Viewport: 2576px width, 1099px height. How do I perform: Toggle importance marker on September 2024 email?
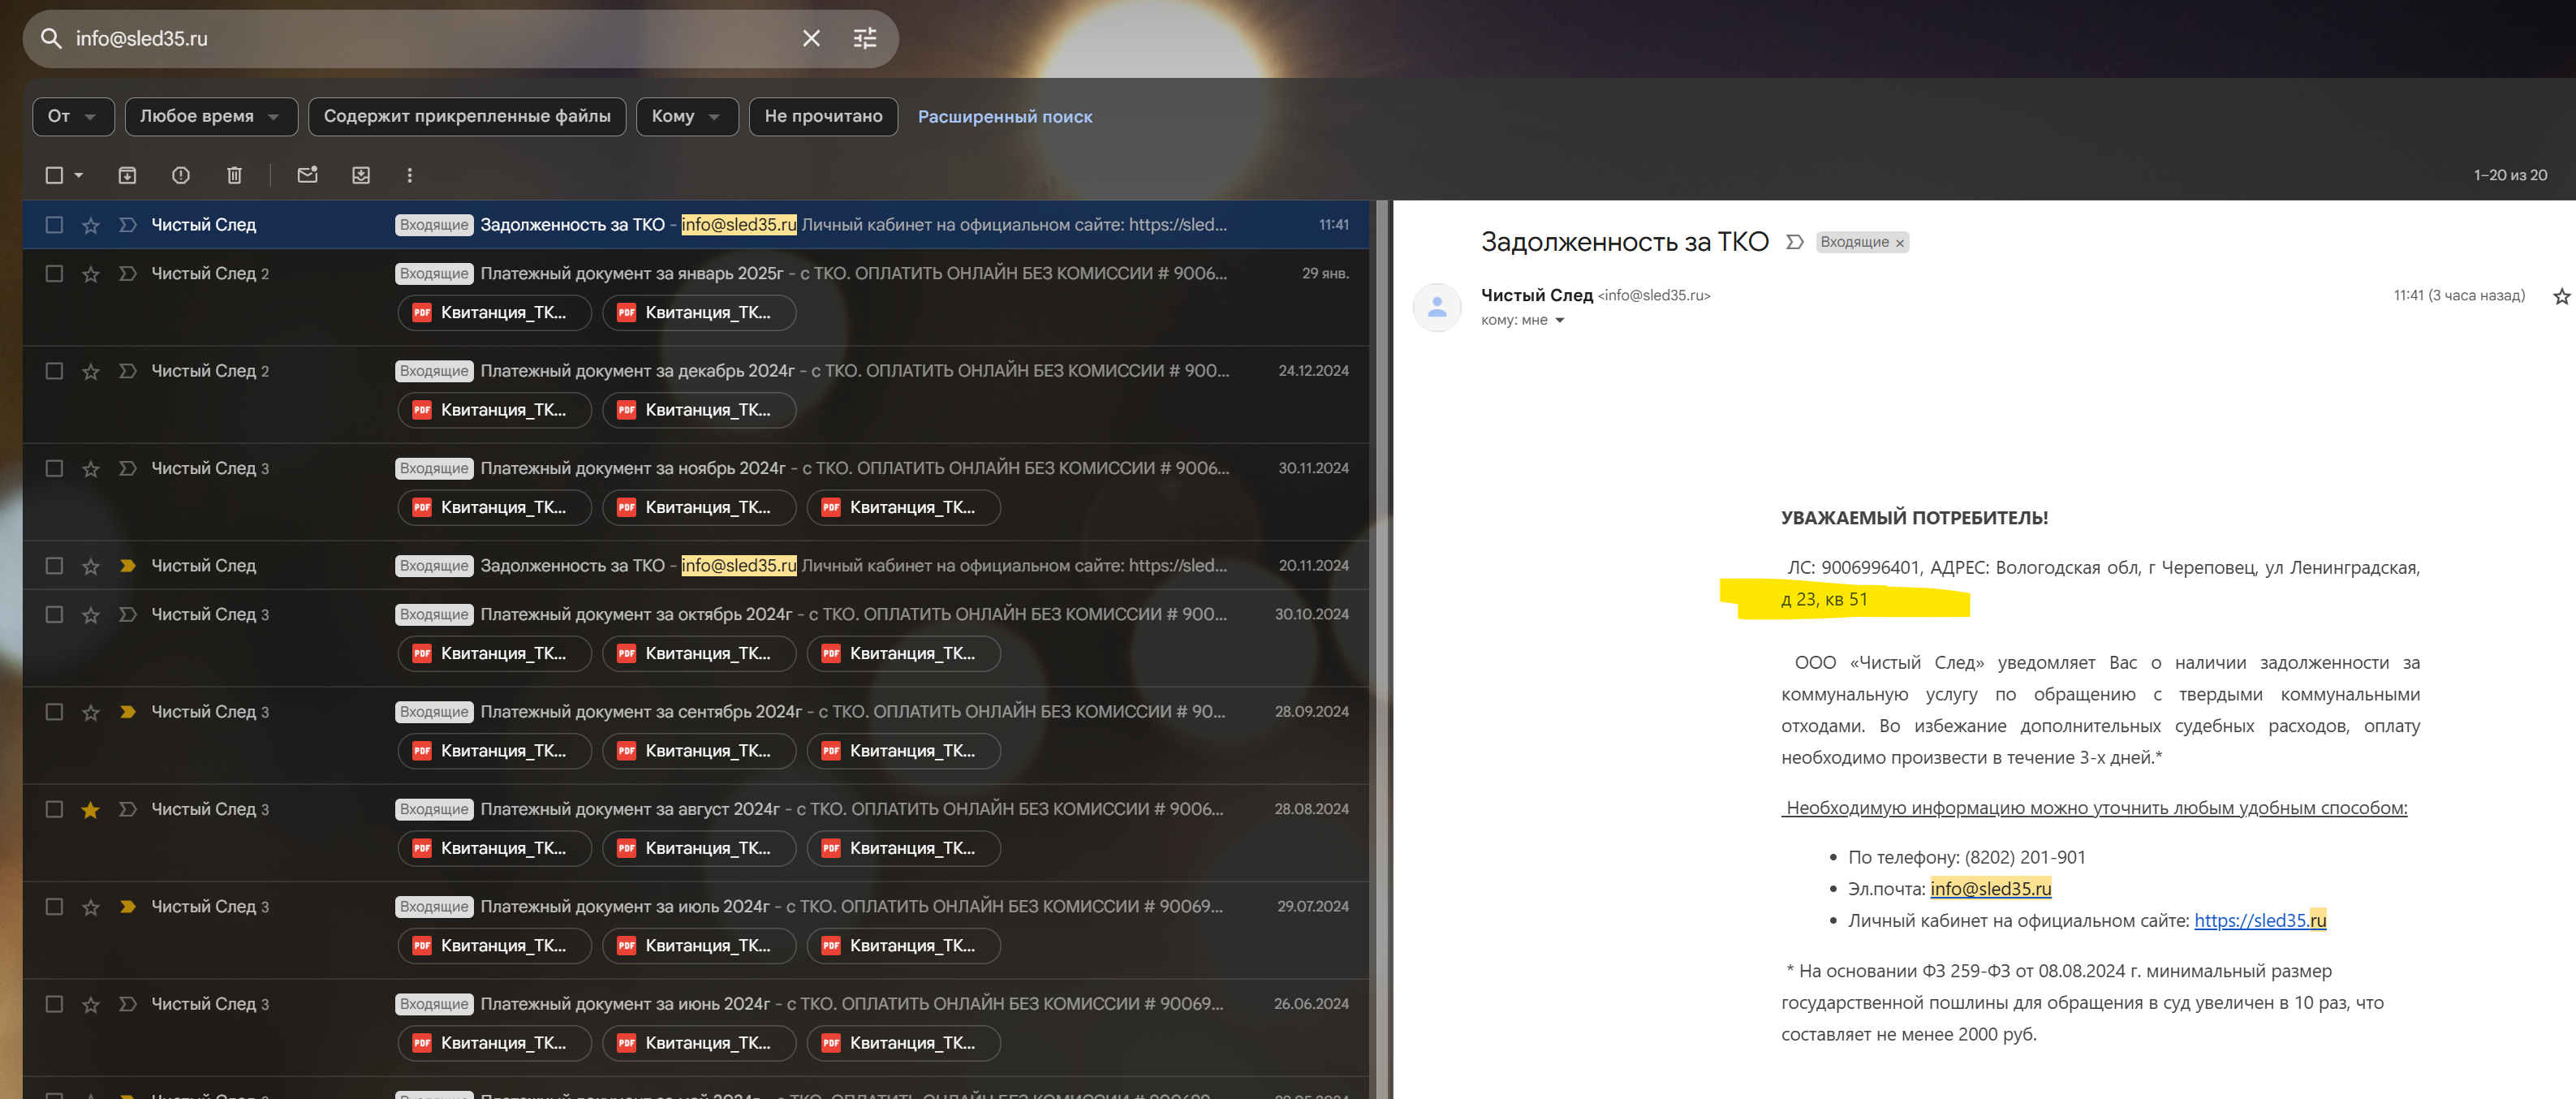coord(127,712)
